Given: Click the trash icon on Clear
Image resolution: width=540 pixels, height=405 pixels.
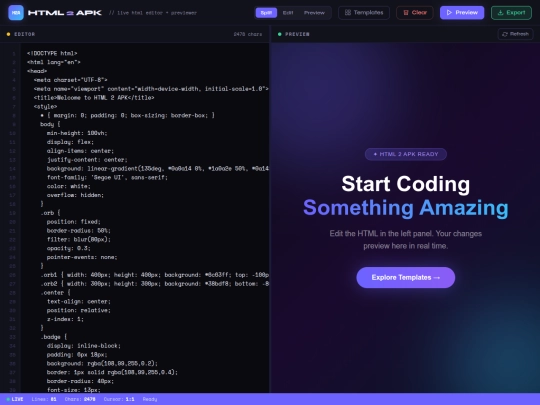Looking at the screenshot, I should tap(406, 13).
